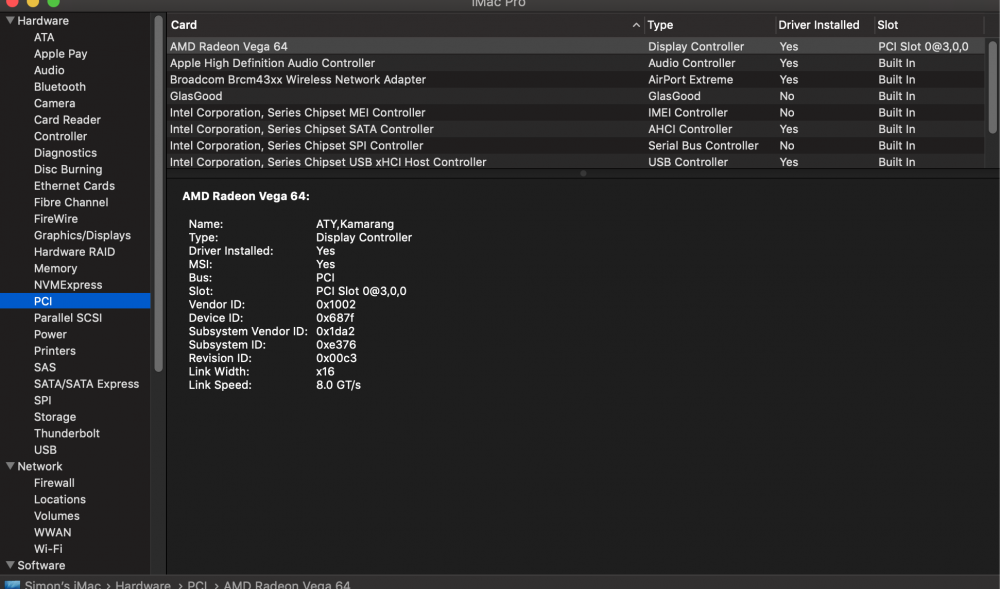Select Apple Pay in the sidebar
This screenshot has height=589, width=1000.
[61, 54]
